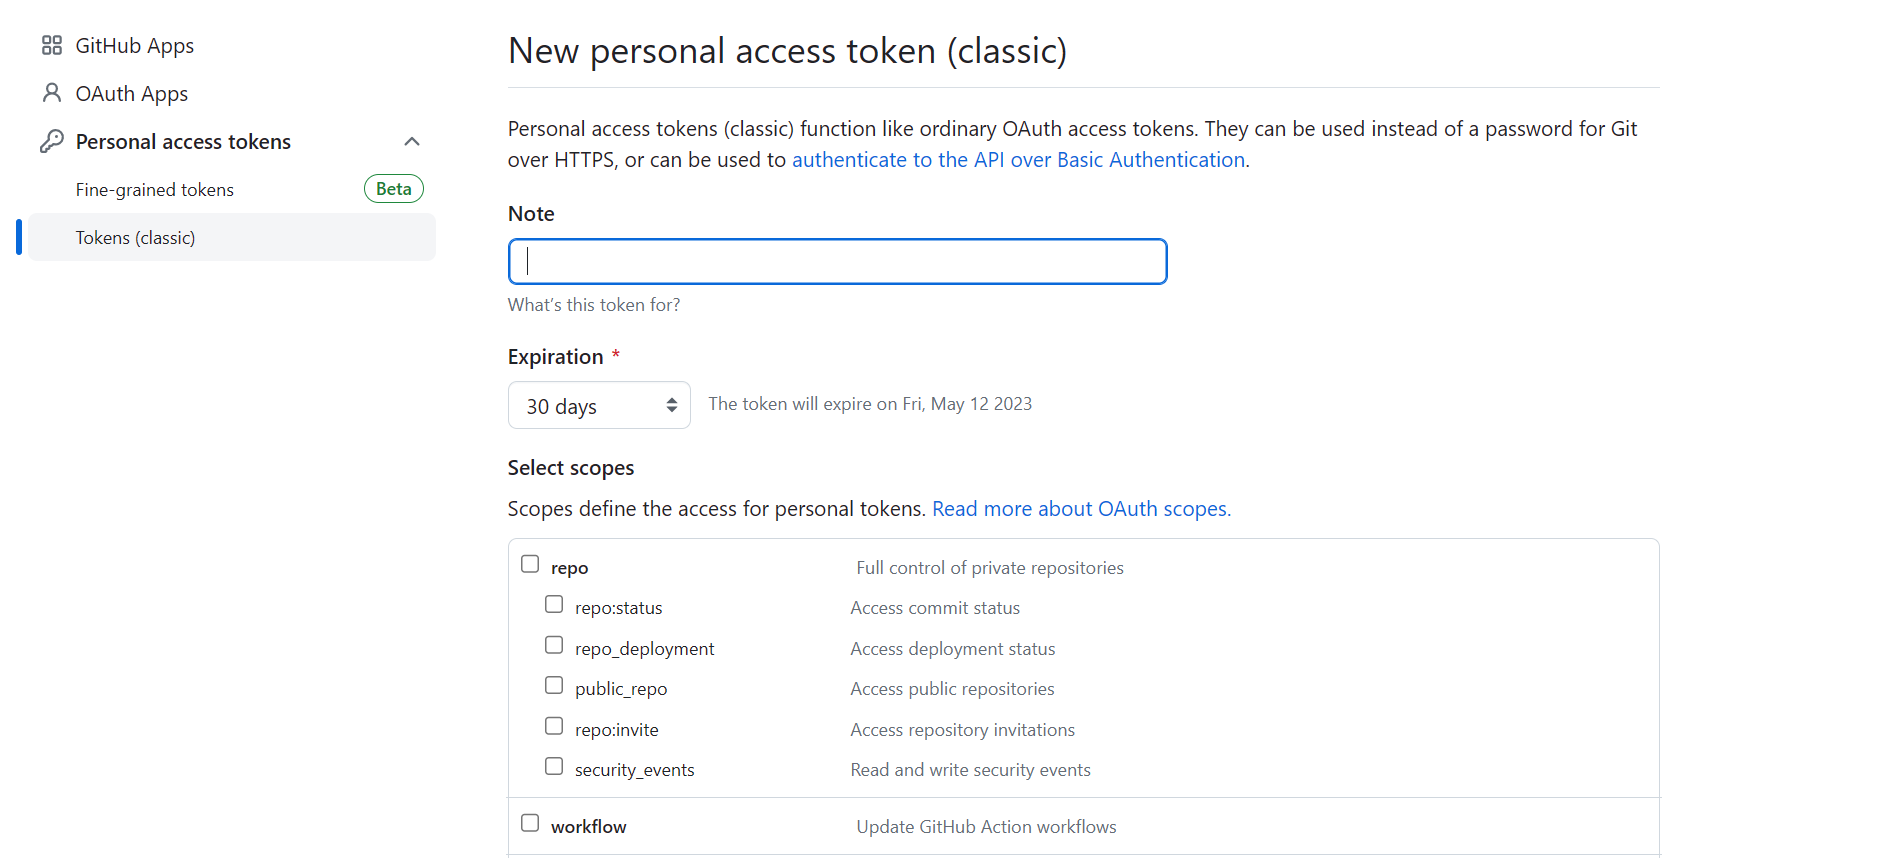Click the OAuth Apps person icon
Viewport: 1886px width, 858px height.
[x=52, y=93]
